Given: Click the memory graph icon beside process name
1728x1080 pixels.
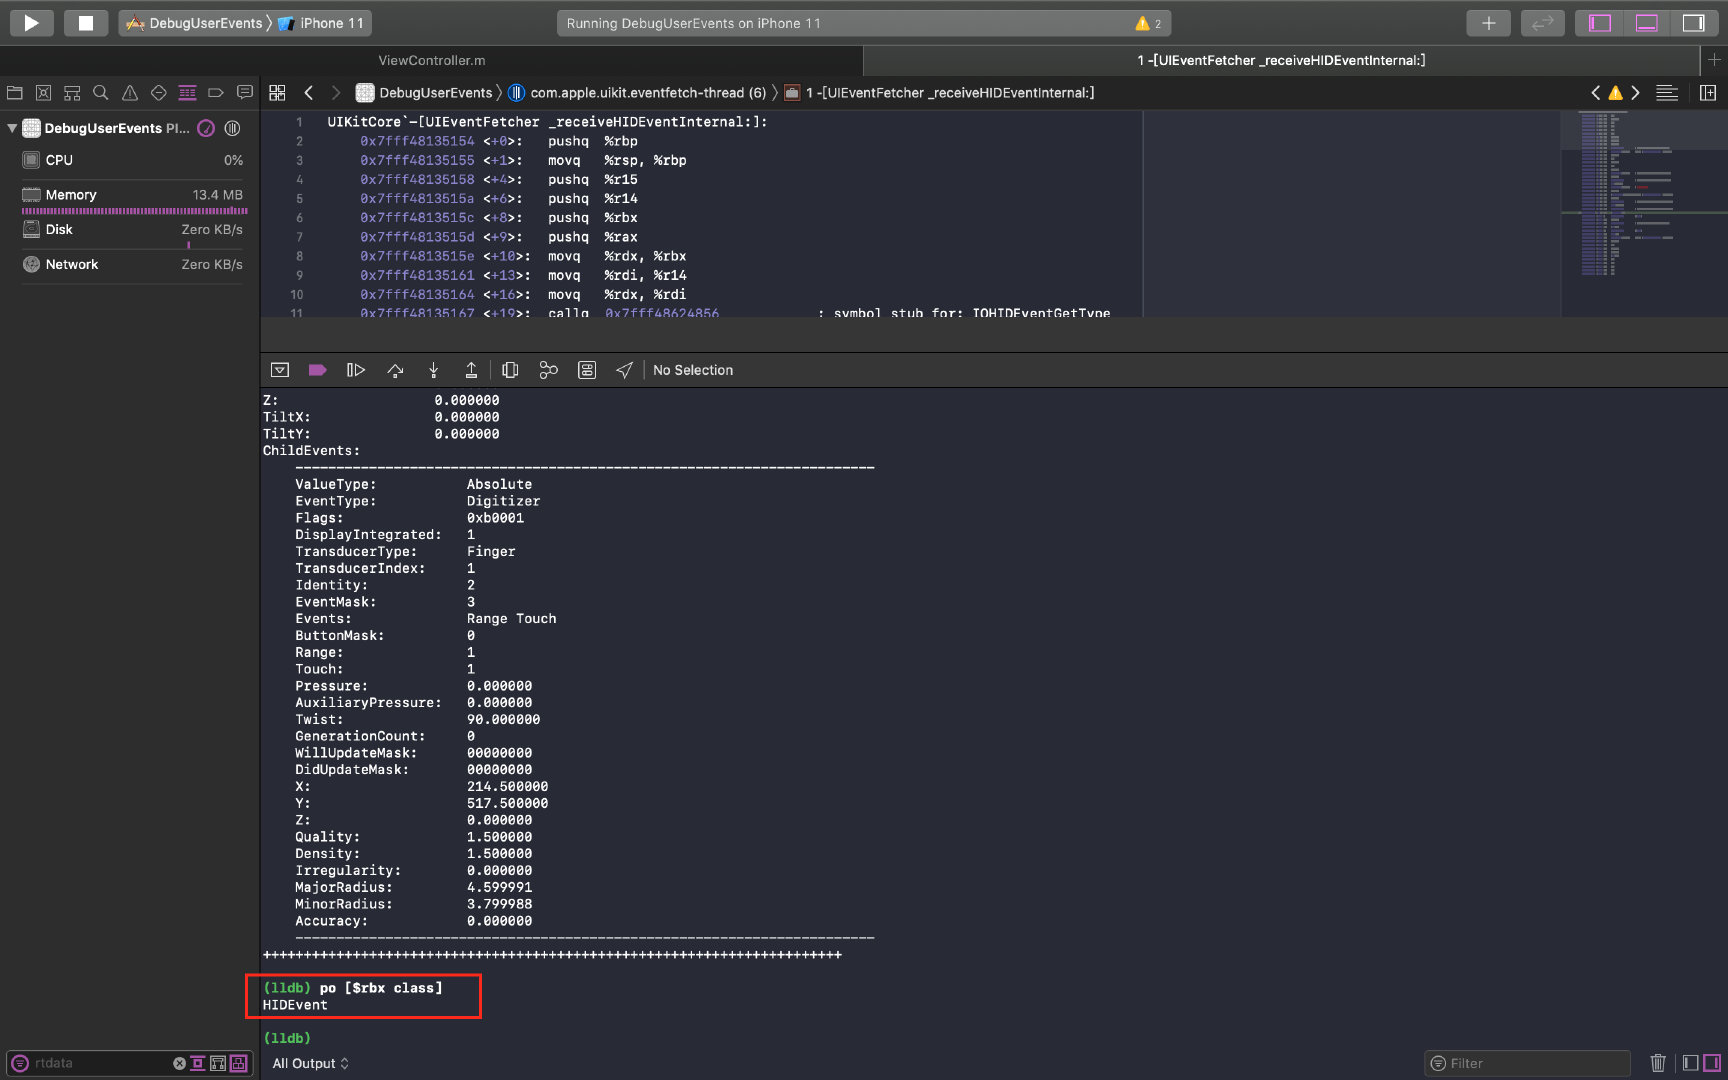Looking at the screenshot, I should point(206,128).
